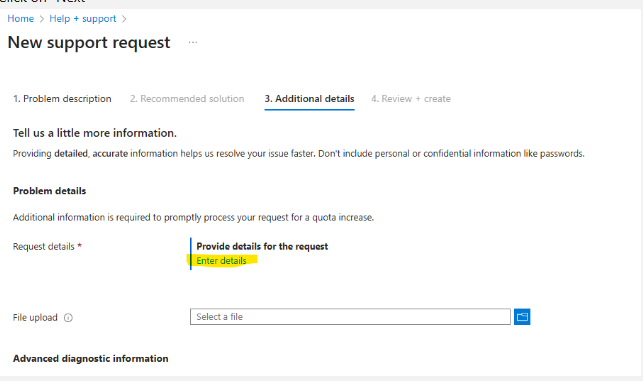
Task: Switch to Recommended solution tab
Action: click(x=187, y=98)
